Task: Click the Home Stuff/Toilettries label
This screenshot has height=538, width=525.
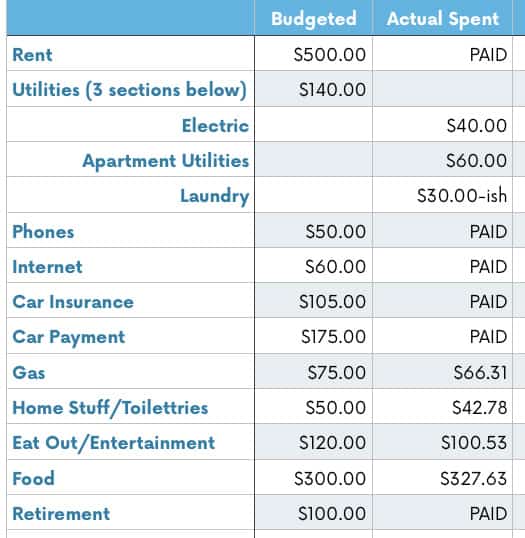Action: click(110, 408)
